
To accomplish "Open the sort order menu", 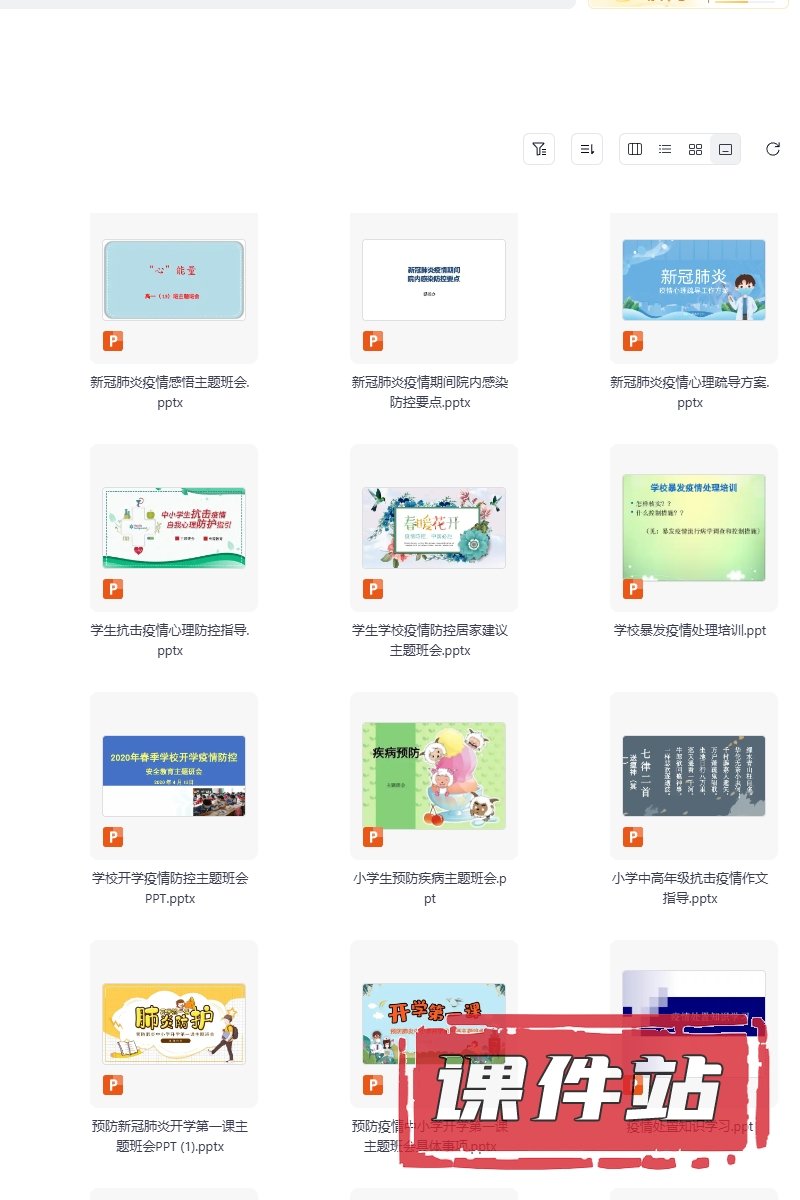I will click(587, 149).
